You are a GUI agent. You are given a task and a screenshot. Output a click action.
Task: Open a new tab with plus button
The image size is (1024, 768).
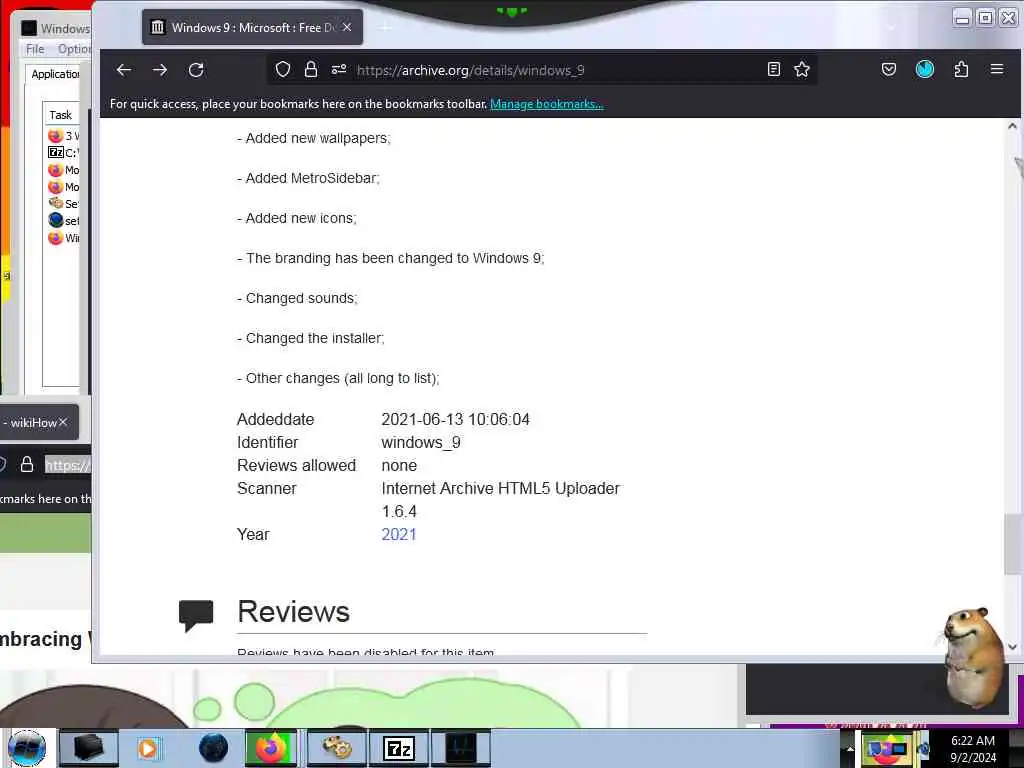pyautogui.click(x=385, y=27)
